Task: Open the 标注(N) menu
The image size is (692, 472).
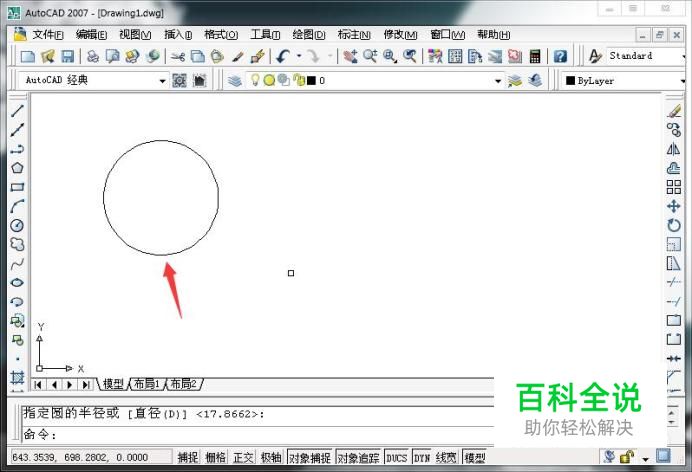Action: click(x=354, y=34)
